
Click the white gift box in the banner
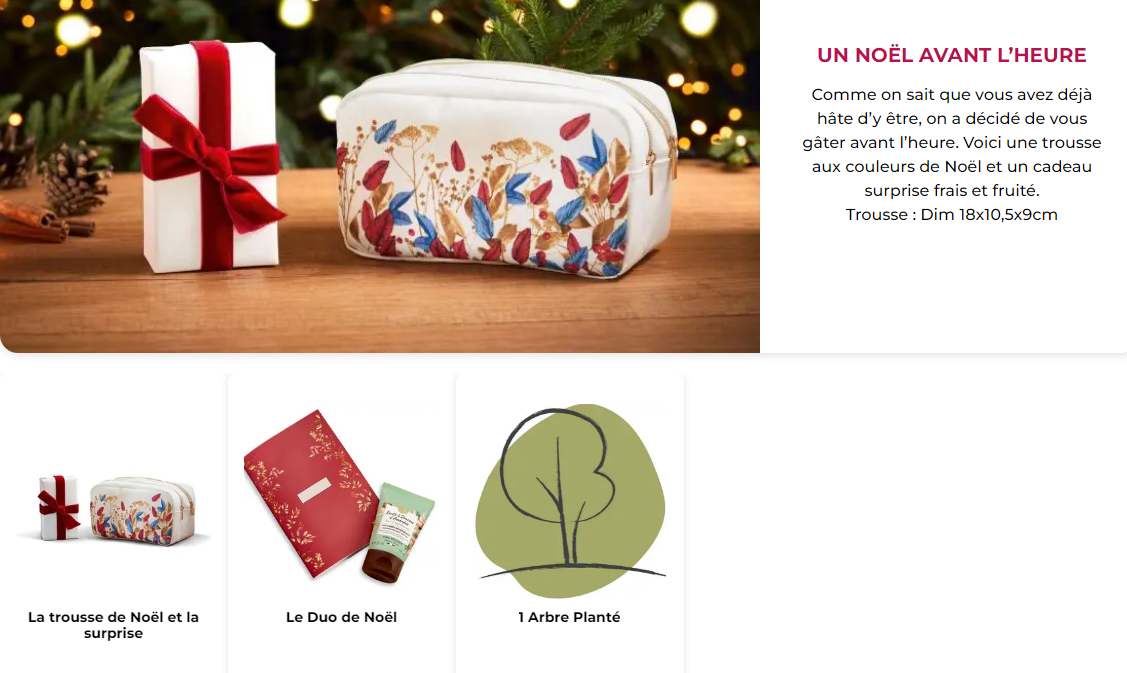point(210,157)
